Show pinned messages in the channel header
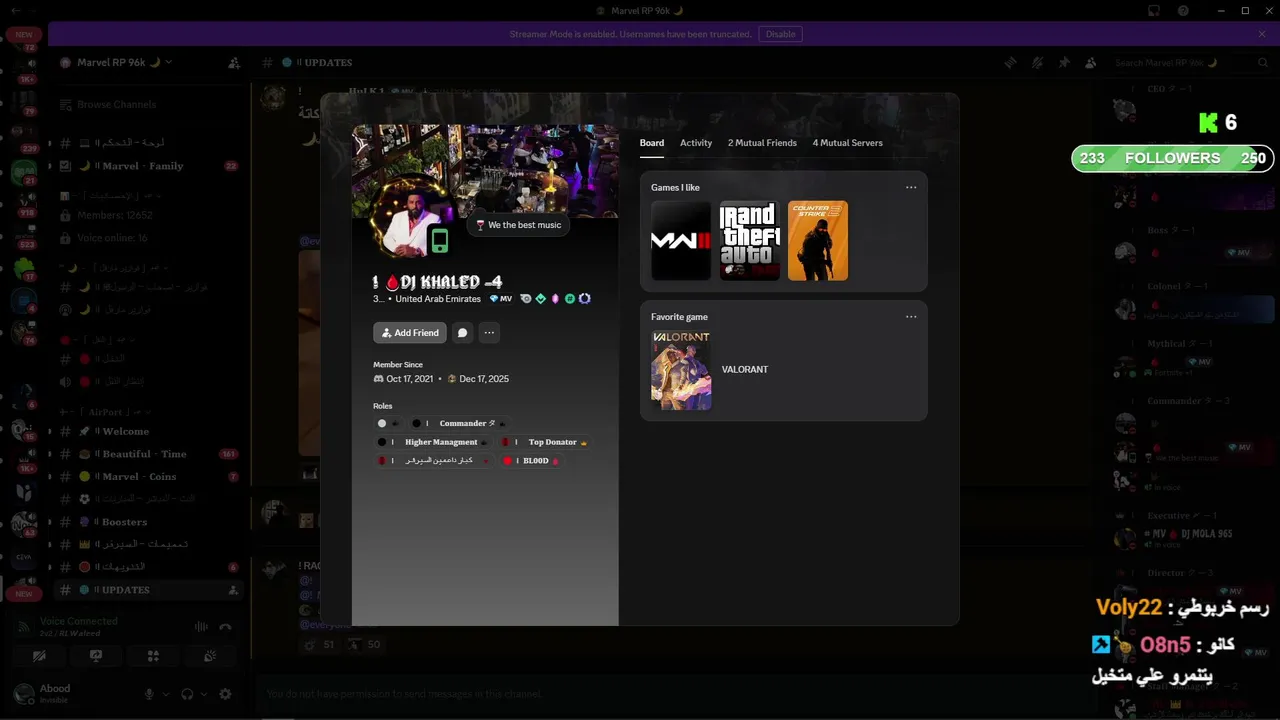The height and width of the screenshot is (720, 1280). click(1063, 63)
